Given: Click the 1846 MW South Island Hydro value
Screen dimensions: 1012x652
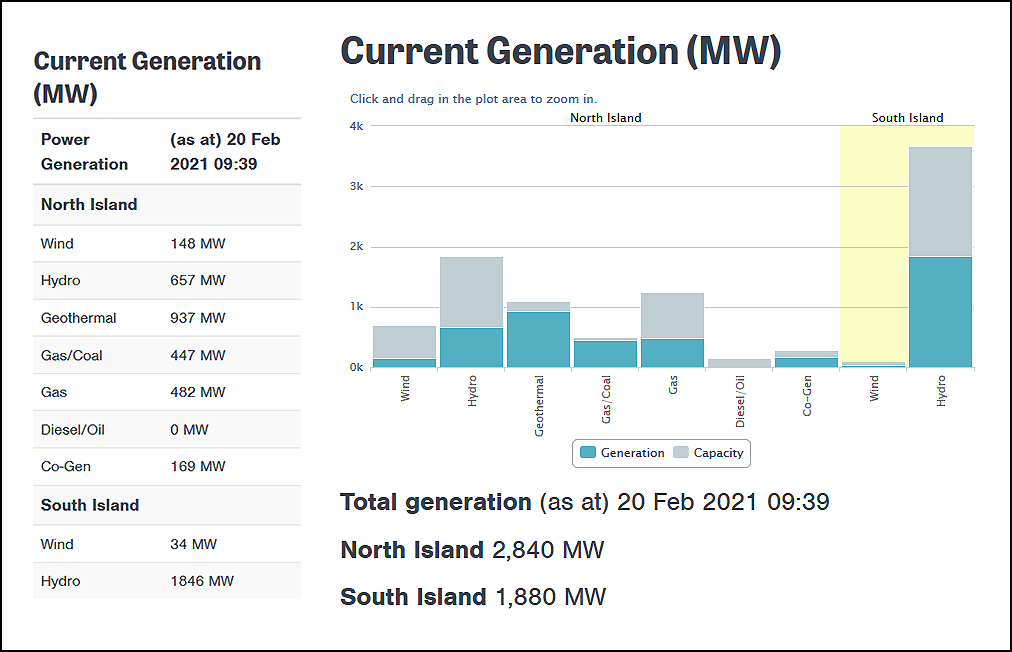Looking at the screenshot, I should (202, 581).
